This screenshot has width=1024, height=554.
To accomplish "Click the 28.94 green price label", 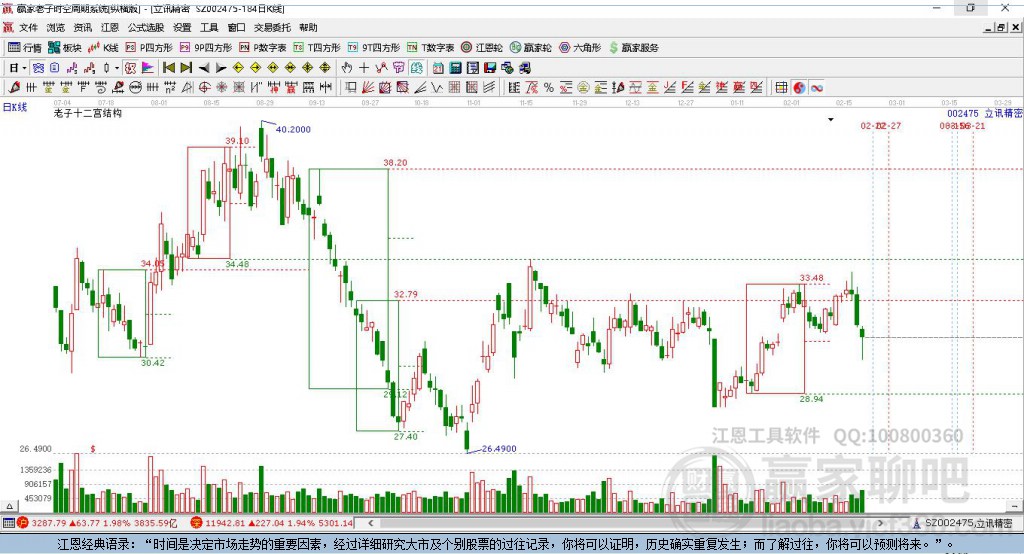I will (811, 399).
